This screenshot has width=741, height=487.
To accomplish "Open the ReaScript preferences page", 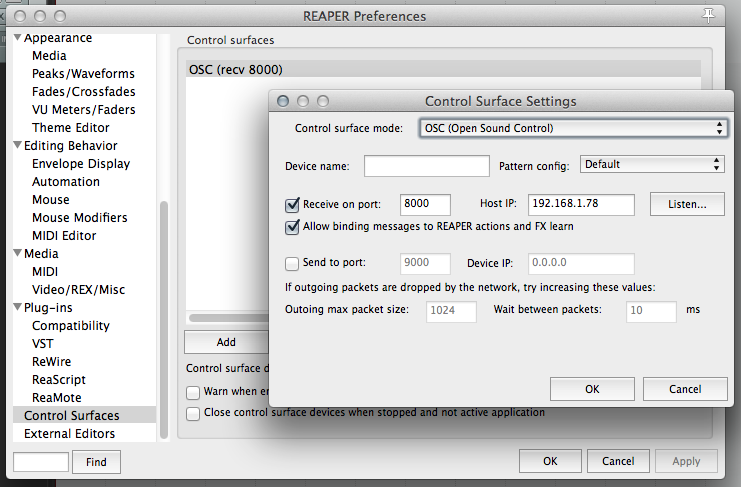I will click(59, 379).
